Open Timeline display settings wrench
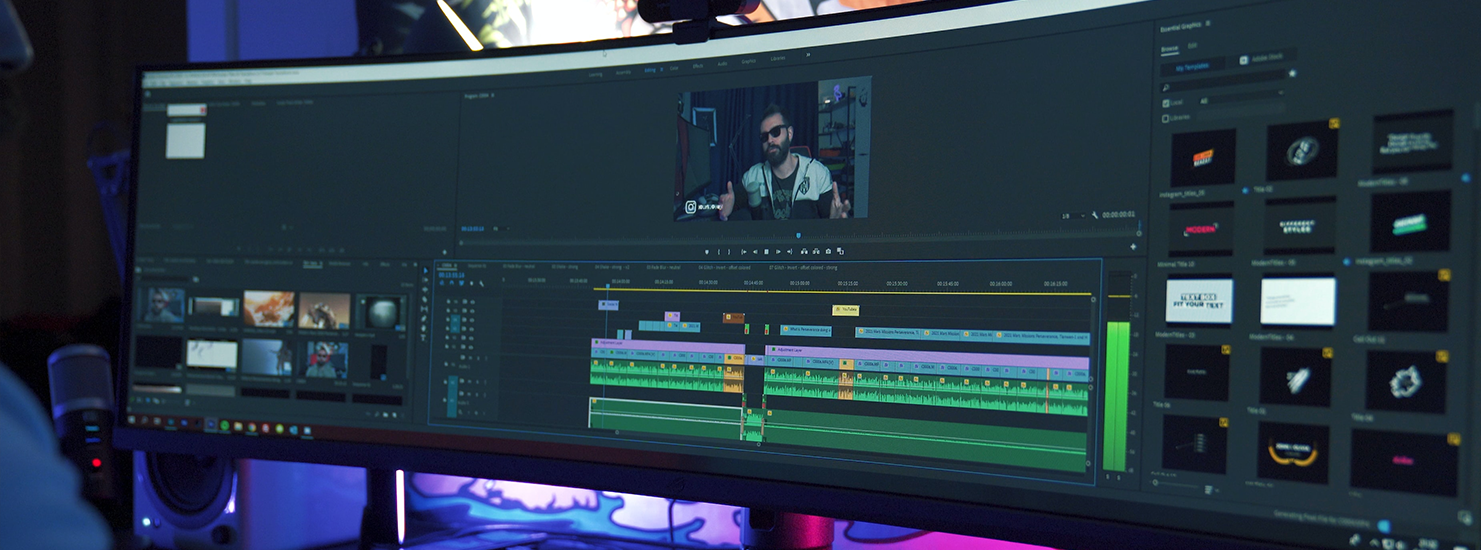Viewport: 1481px width, 550px height. pyautogui.click(x=482, y=283)
